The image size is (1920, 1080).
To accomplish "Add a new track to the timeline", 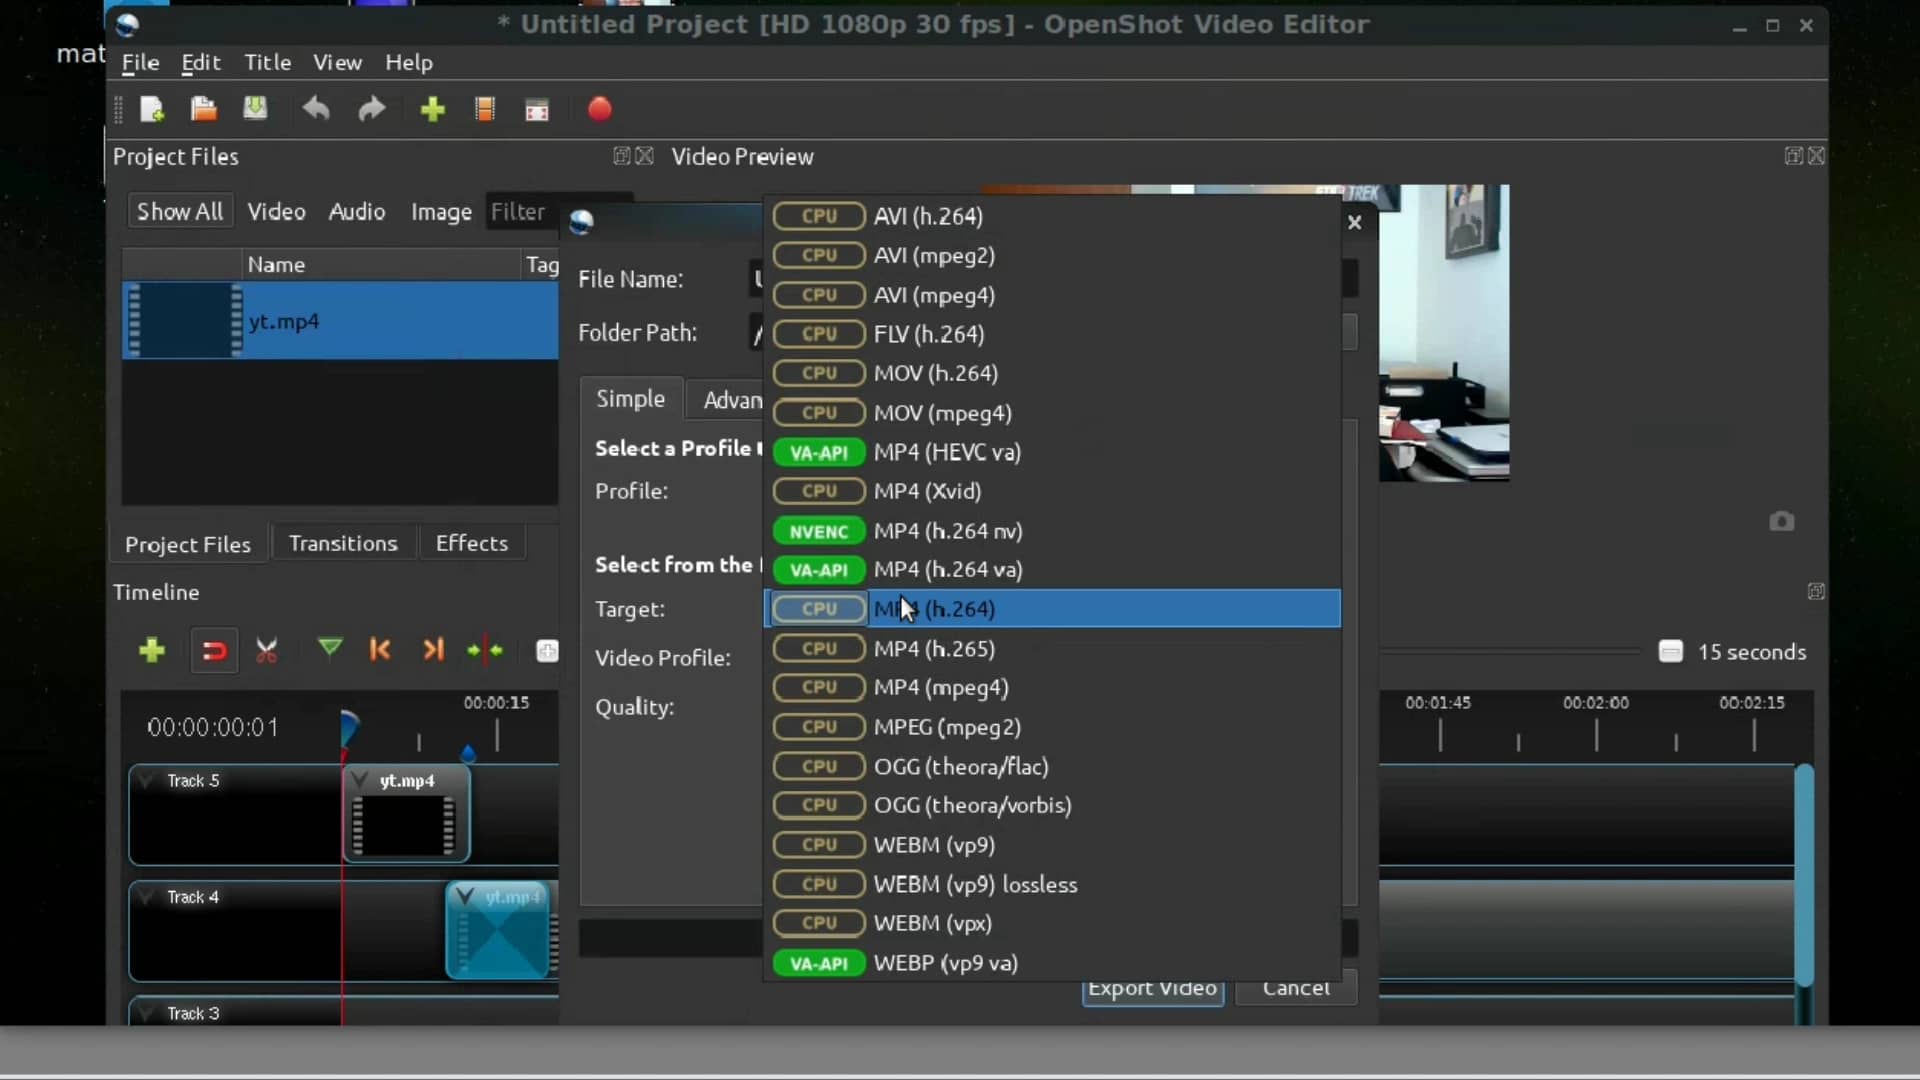I will pyautogui.click(x=151, y=650).
